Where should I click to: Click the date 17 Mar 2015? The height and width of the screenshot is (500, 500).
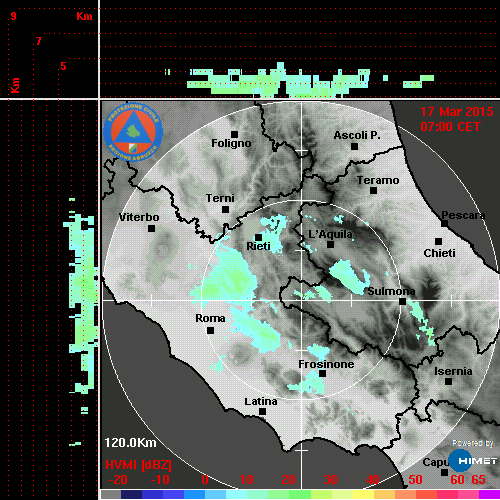click(457, 112)
